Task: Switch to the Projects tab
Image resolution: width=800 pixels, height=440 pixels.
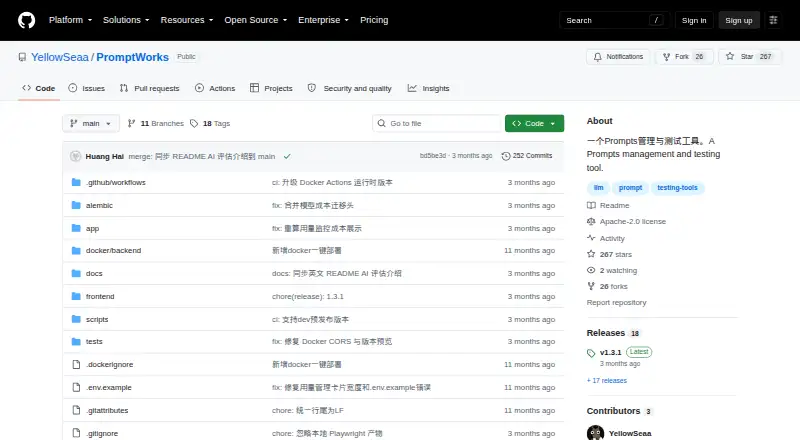Action: pyautogui.click(x=271, y=88)
